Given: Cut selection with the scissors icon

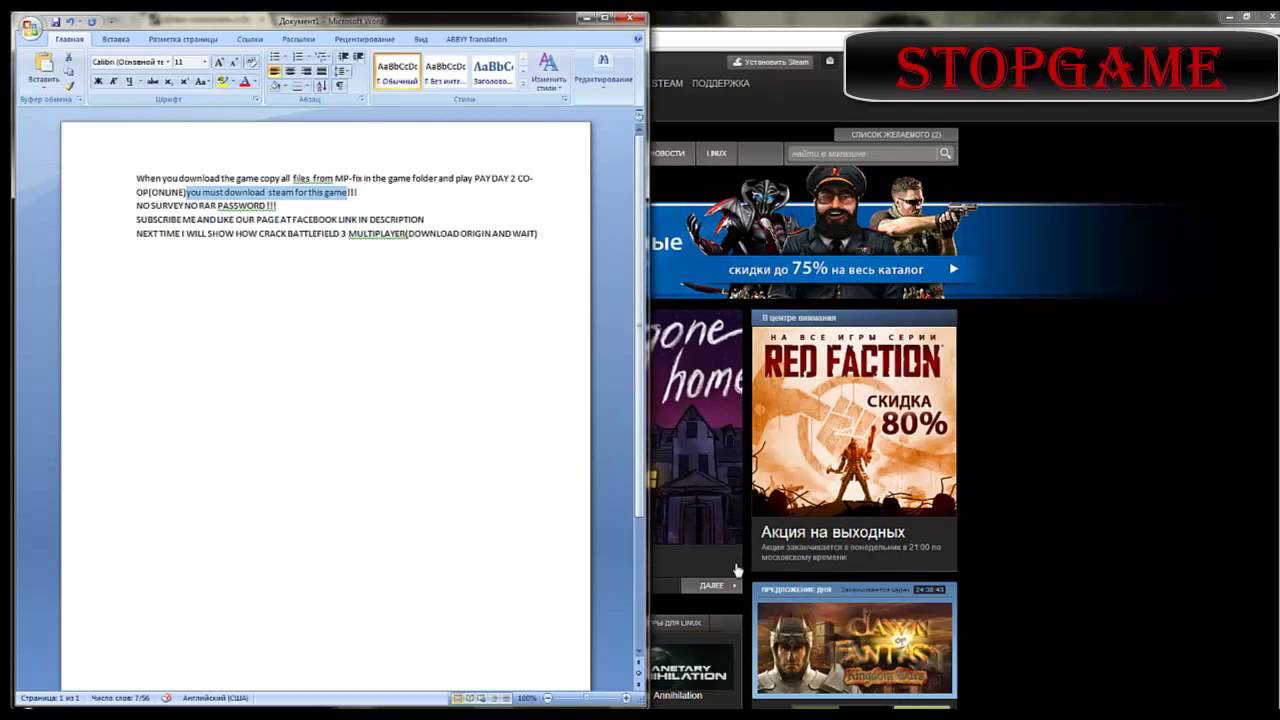Looking at the screenshot, I should tap(69, 59).
